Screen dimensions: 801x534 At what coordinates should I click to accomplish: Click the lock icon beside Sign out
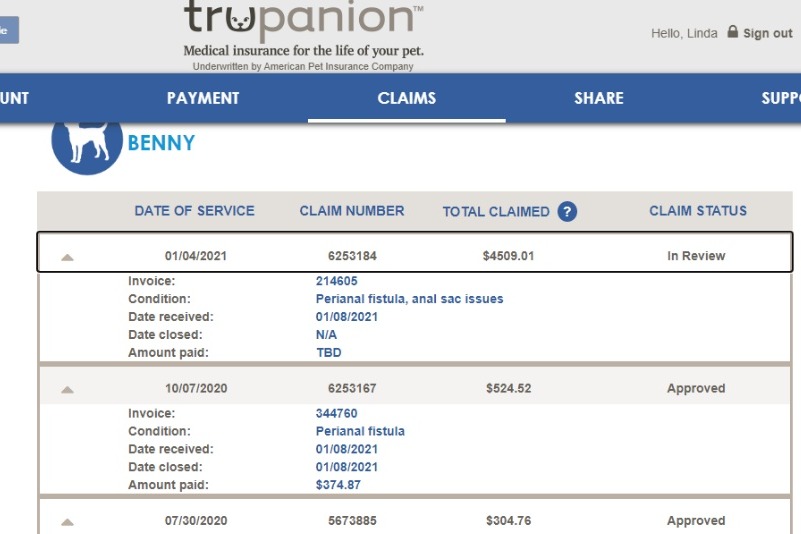[x=733, y=32]
